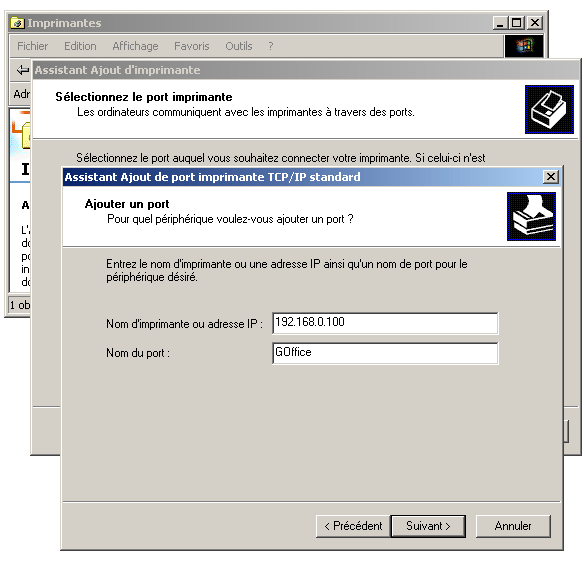586x565 pixels.
Task: Open the Favoris menu
Action: [192, 46]
